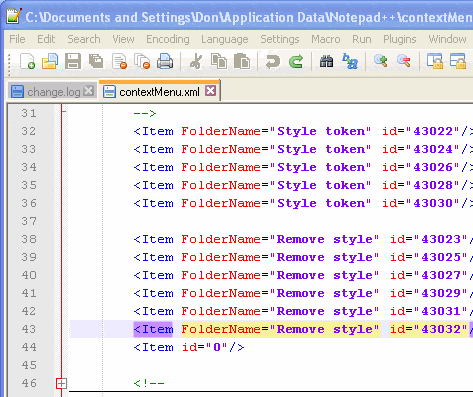
Task: Close the change.log tab
Action: click(x=88, y=90)
